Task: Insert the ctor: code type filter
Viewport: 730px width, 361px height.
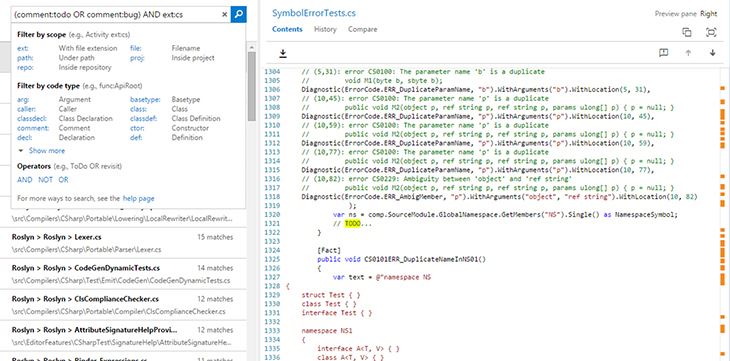Action: 137,128
